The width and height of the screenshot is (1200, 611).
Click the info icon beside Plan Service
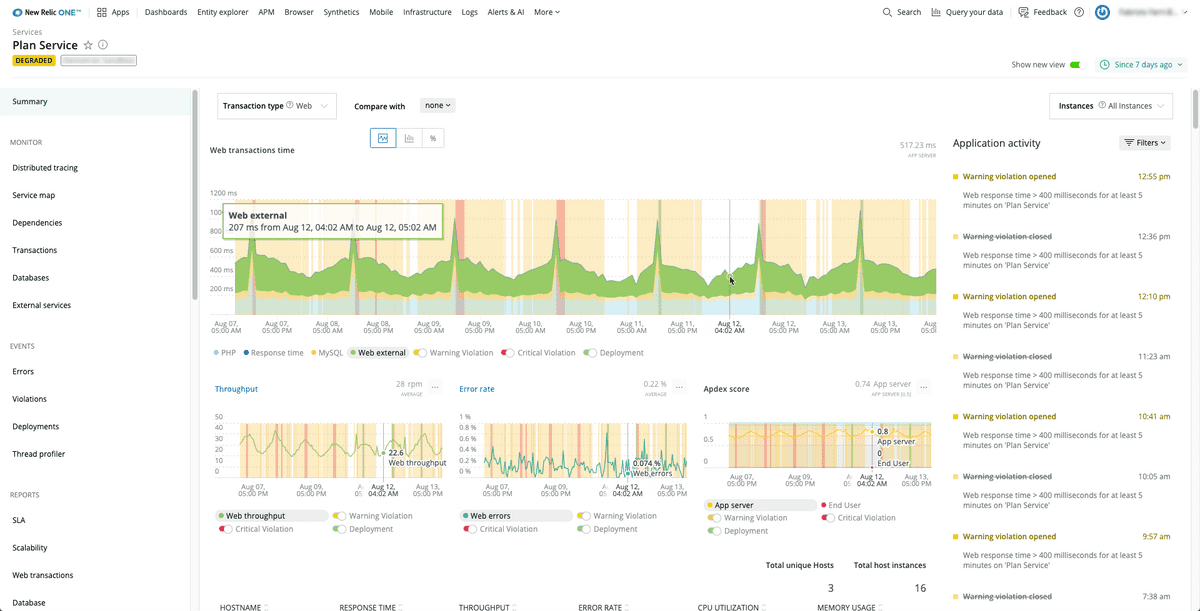click(x=104, y=45)
